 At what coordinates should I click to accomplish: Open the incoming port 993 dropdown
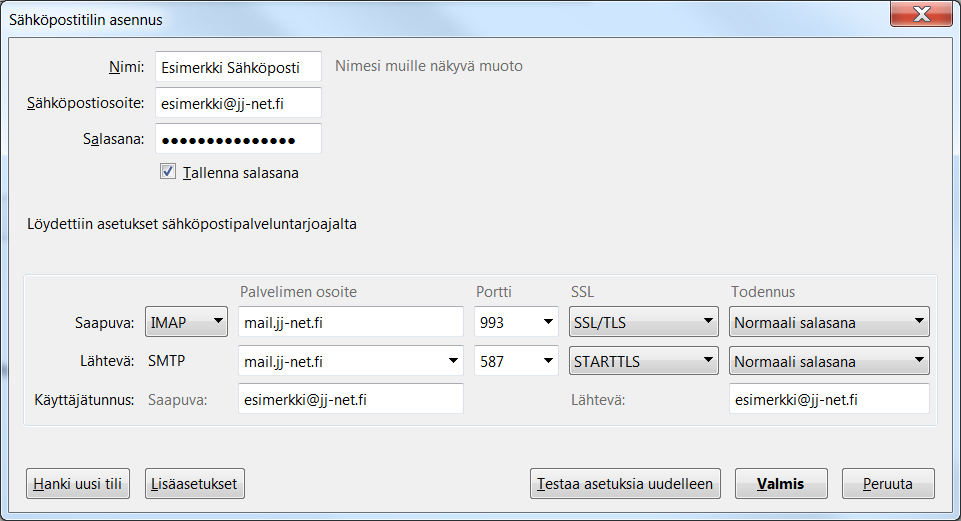[516, 322]
